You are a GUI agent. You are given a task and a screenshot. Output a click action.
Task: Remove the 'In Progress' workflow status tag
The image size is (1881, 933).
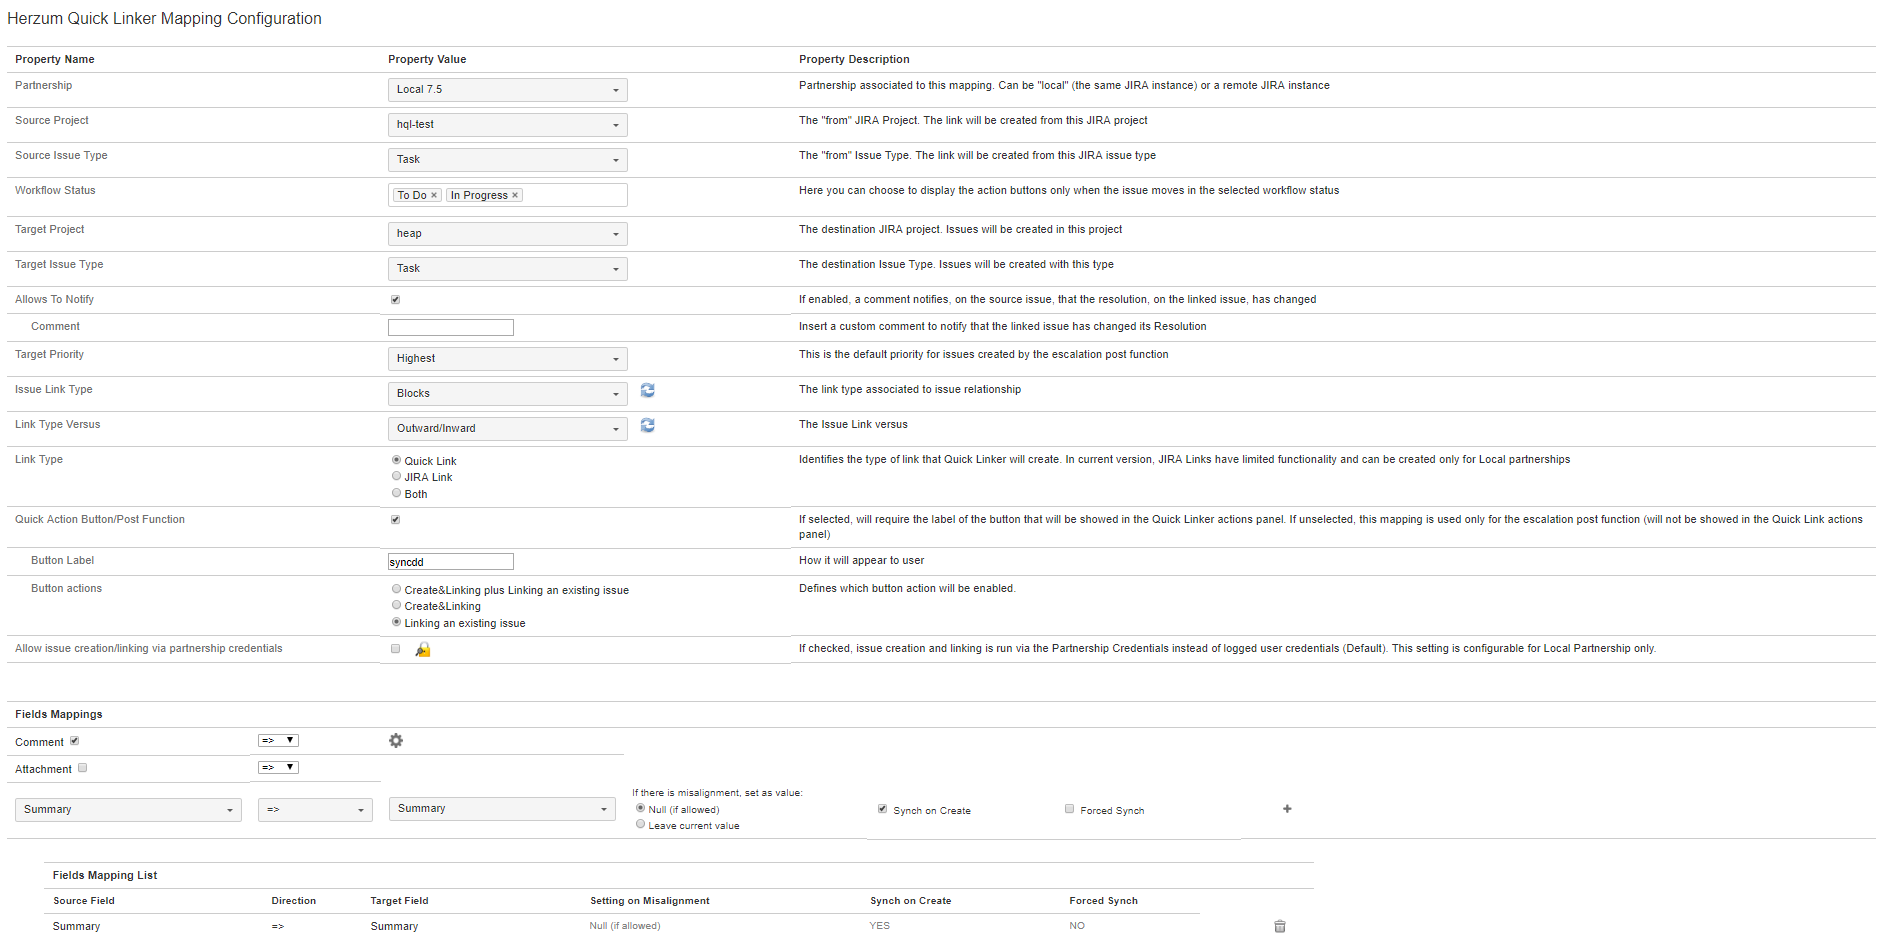pyautogui.click(x=515, y=196)
